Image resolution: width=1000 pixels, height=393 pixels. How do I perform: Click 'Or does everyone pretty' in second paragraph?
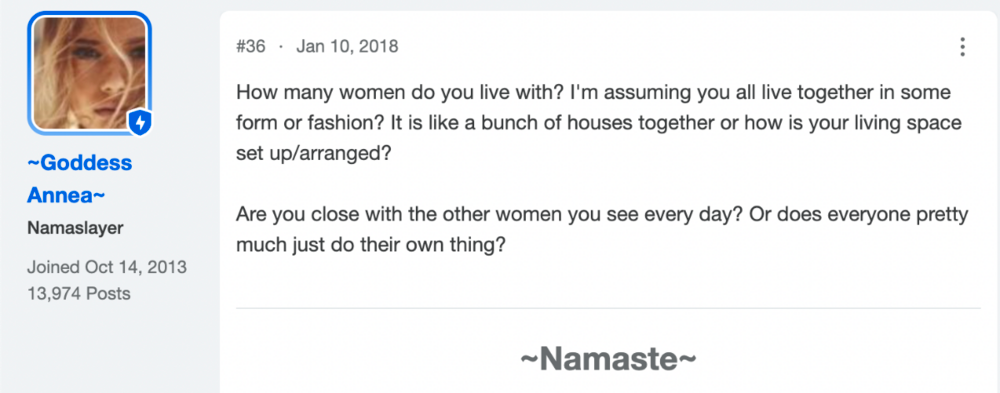858,214
